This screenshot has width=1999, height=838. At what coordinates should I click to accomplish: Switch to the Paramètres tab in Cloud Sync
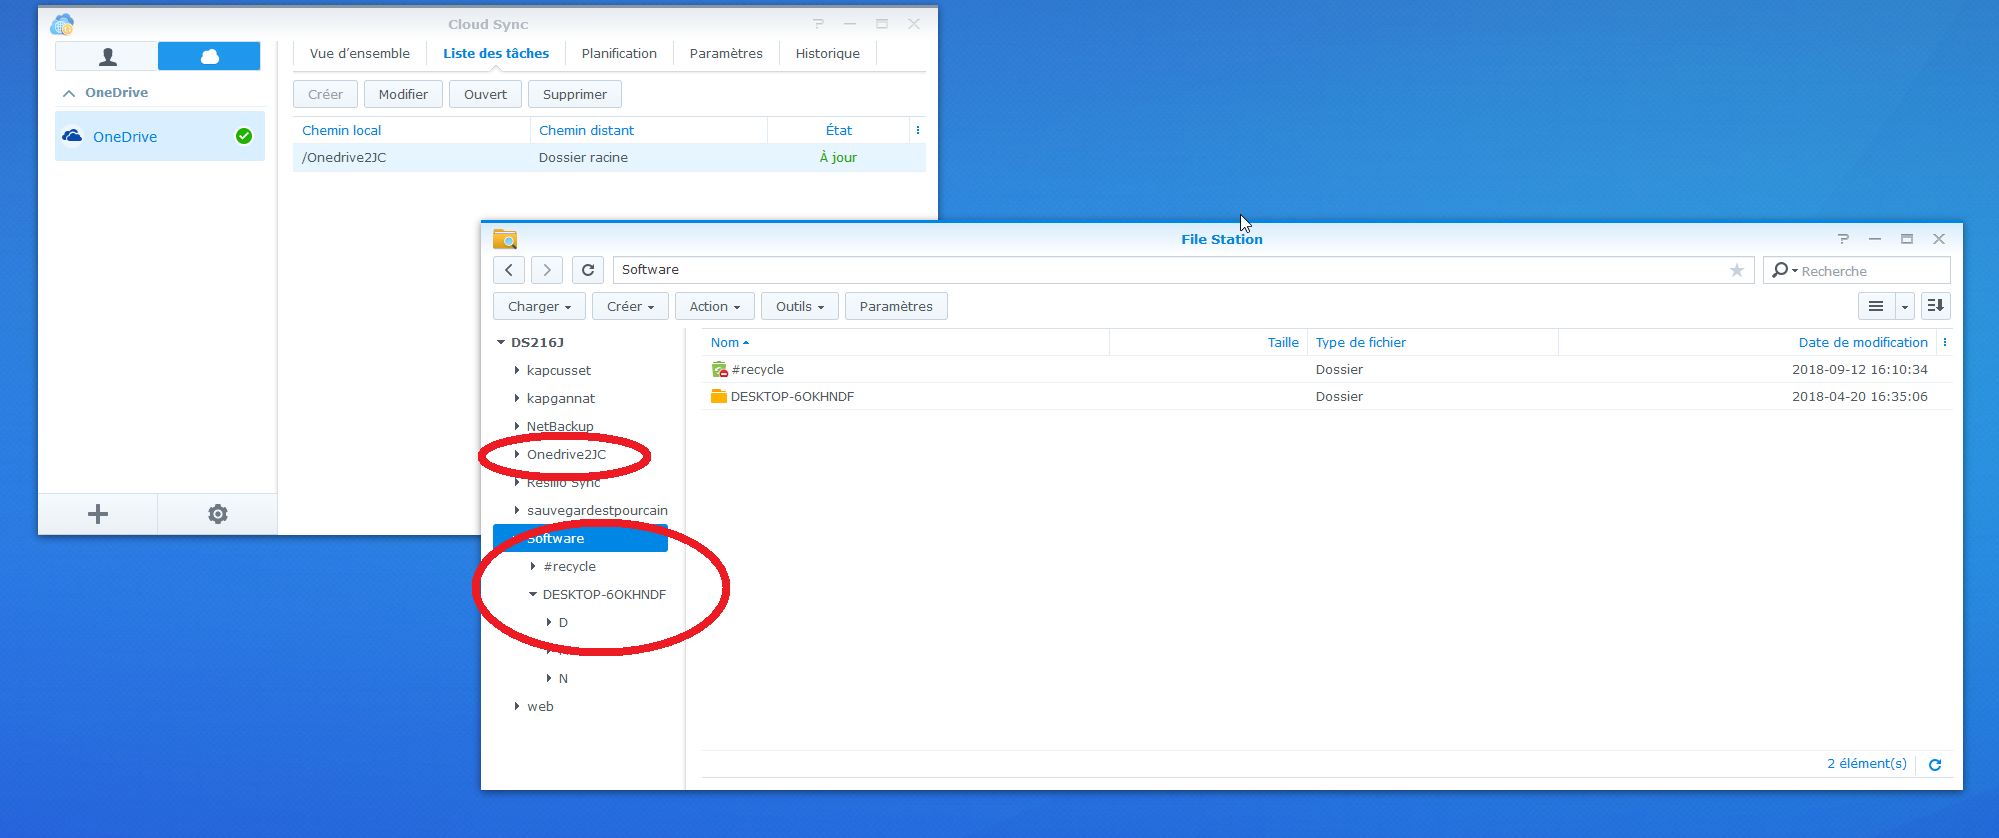click(x=726, y=54)
